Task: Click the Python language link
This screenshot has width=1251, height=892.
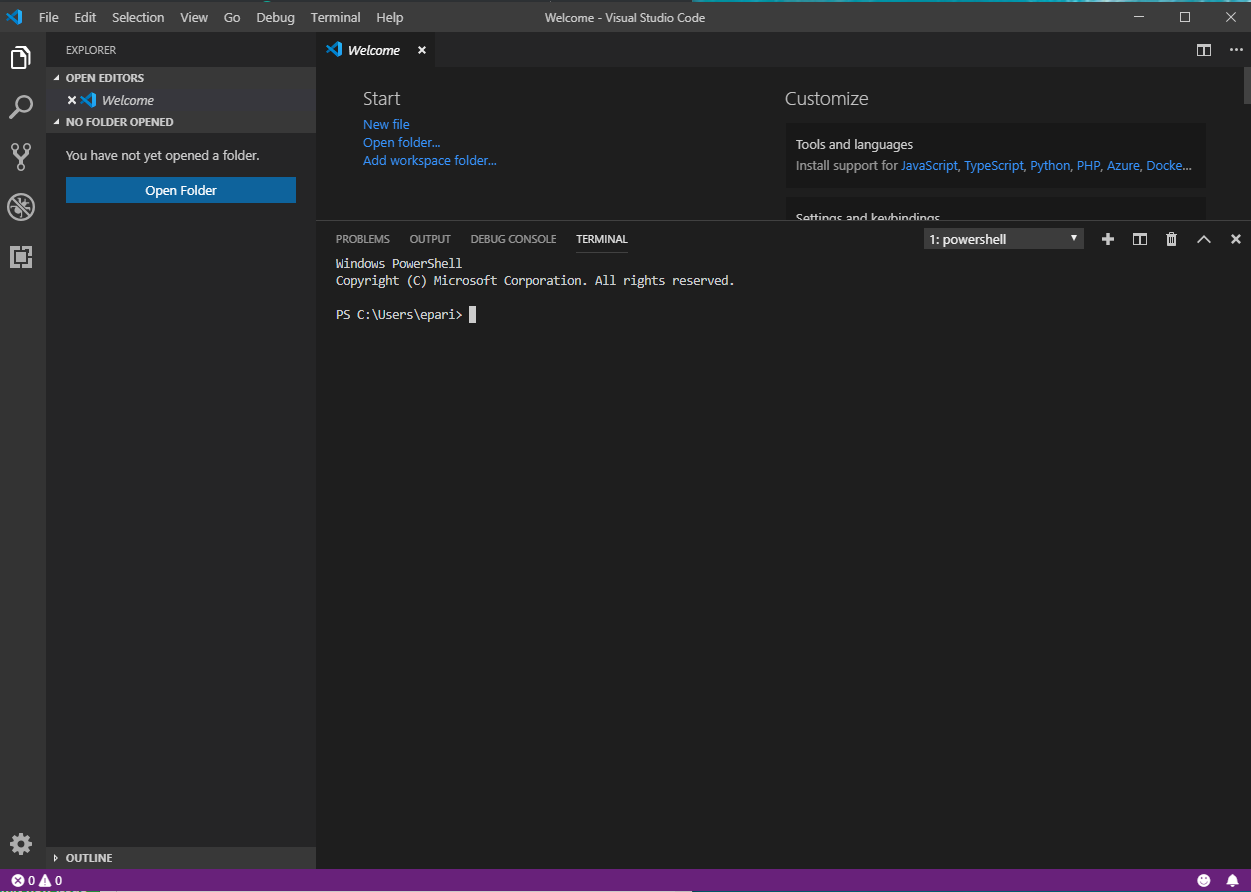Action: tap(1050, 165)
